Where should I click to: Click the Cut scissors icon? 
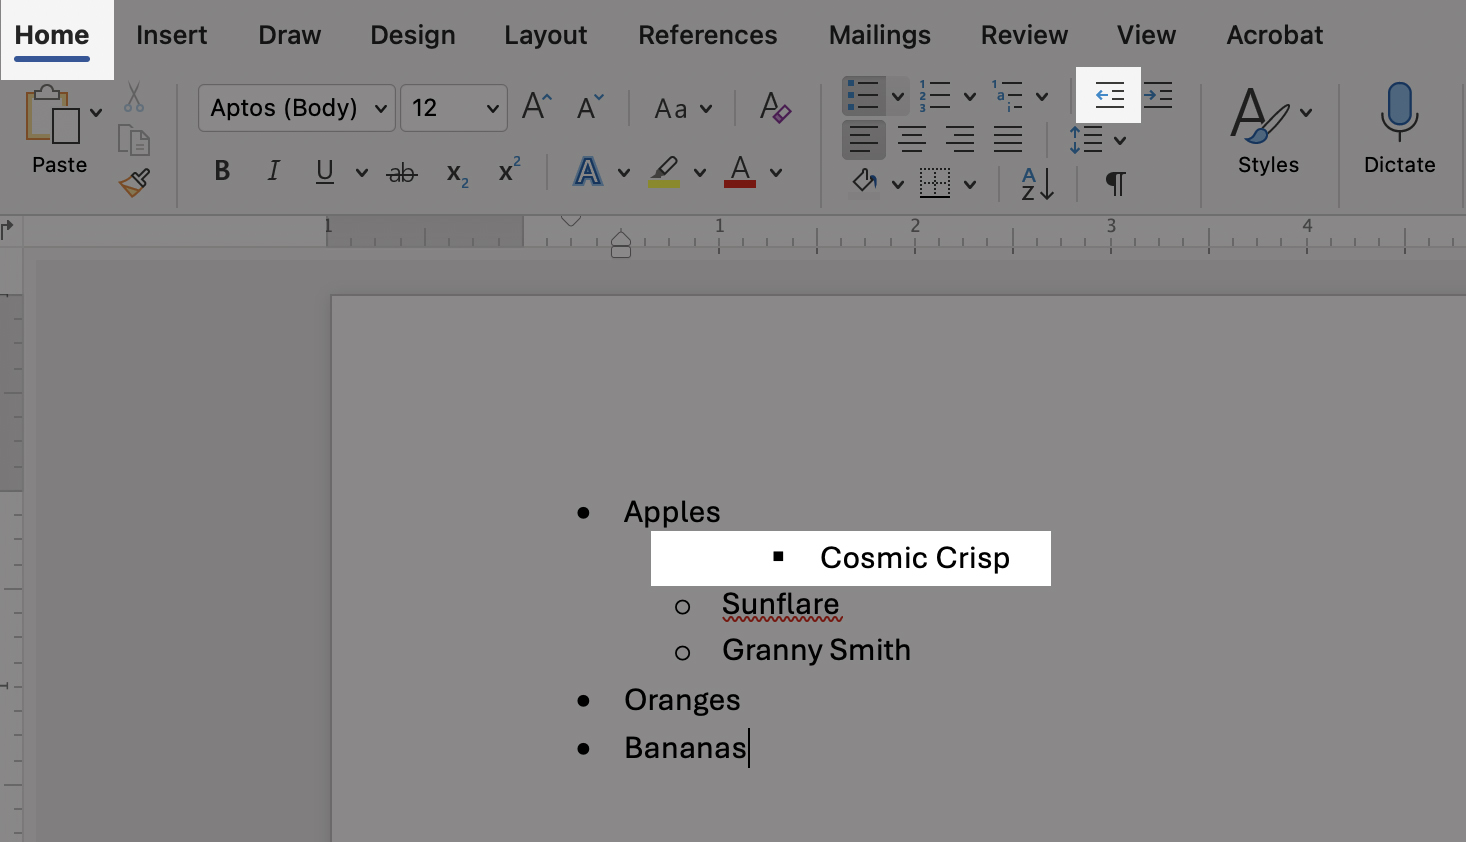(134, 98)
